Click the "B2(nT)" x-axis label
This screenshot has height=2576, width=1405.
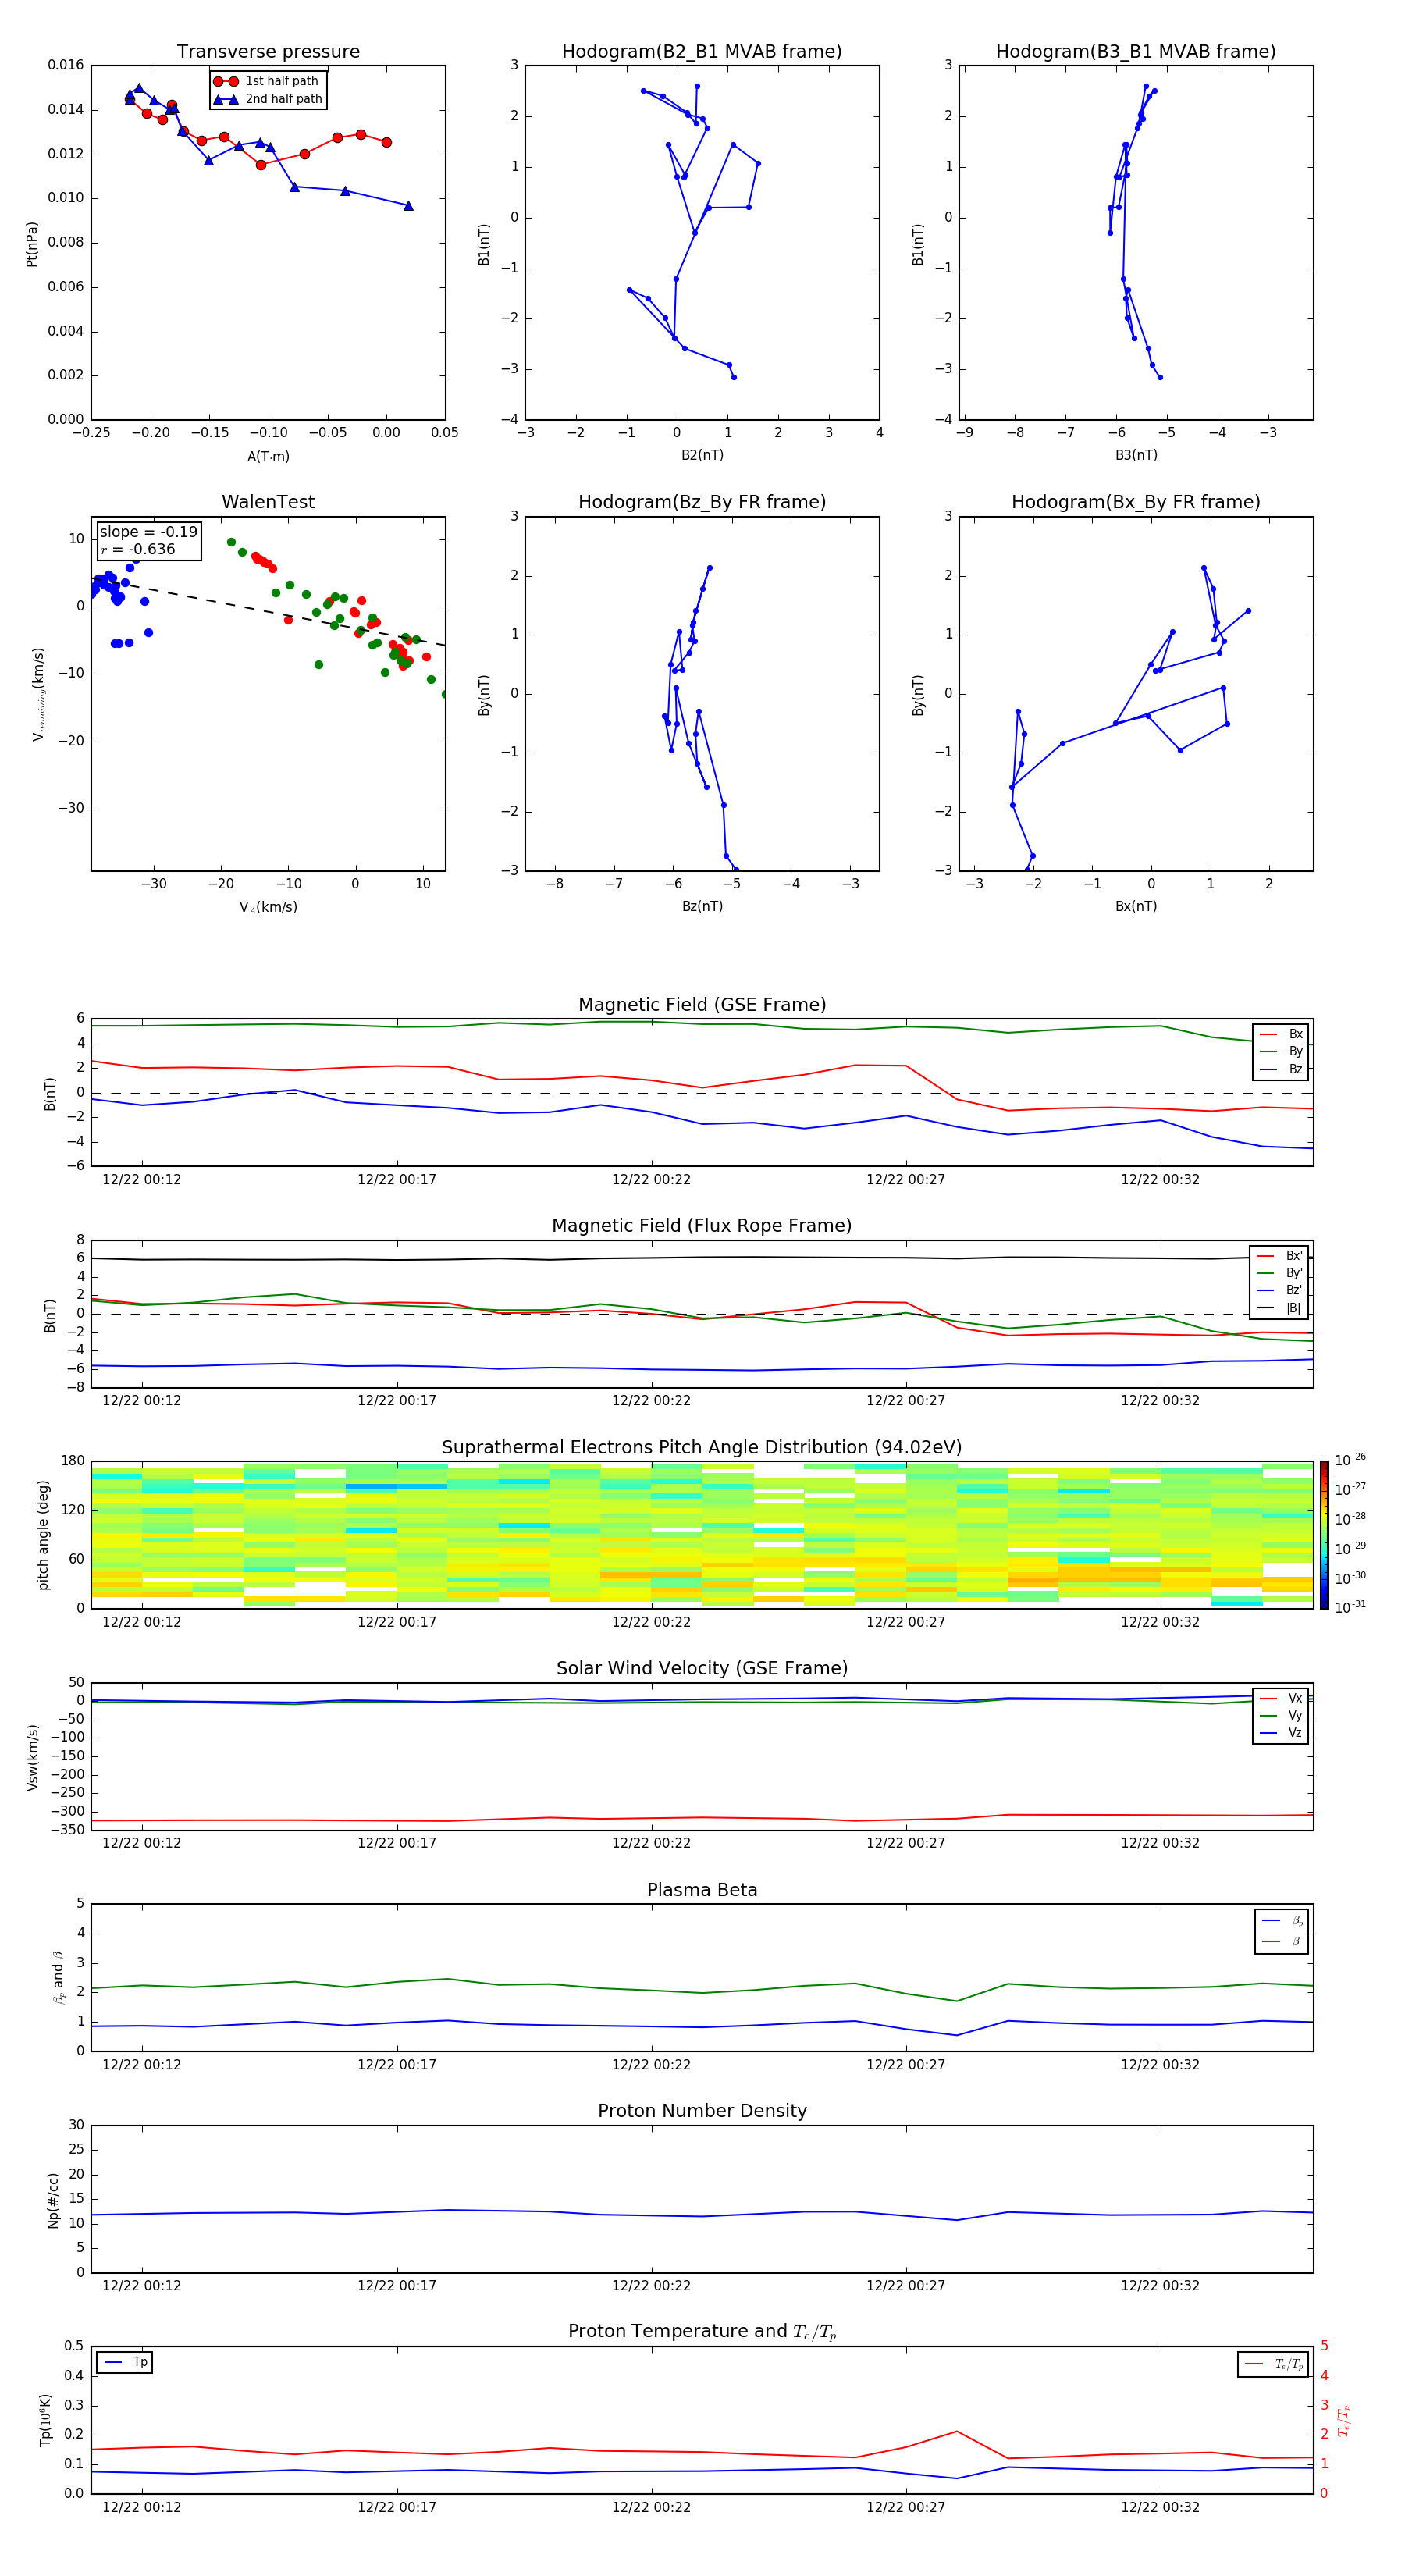pyautogui.click(x=702, y=455)
